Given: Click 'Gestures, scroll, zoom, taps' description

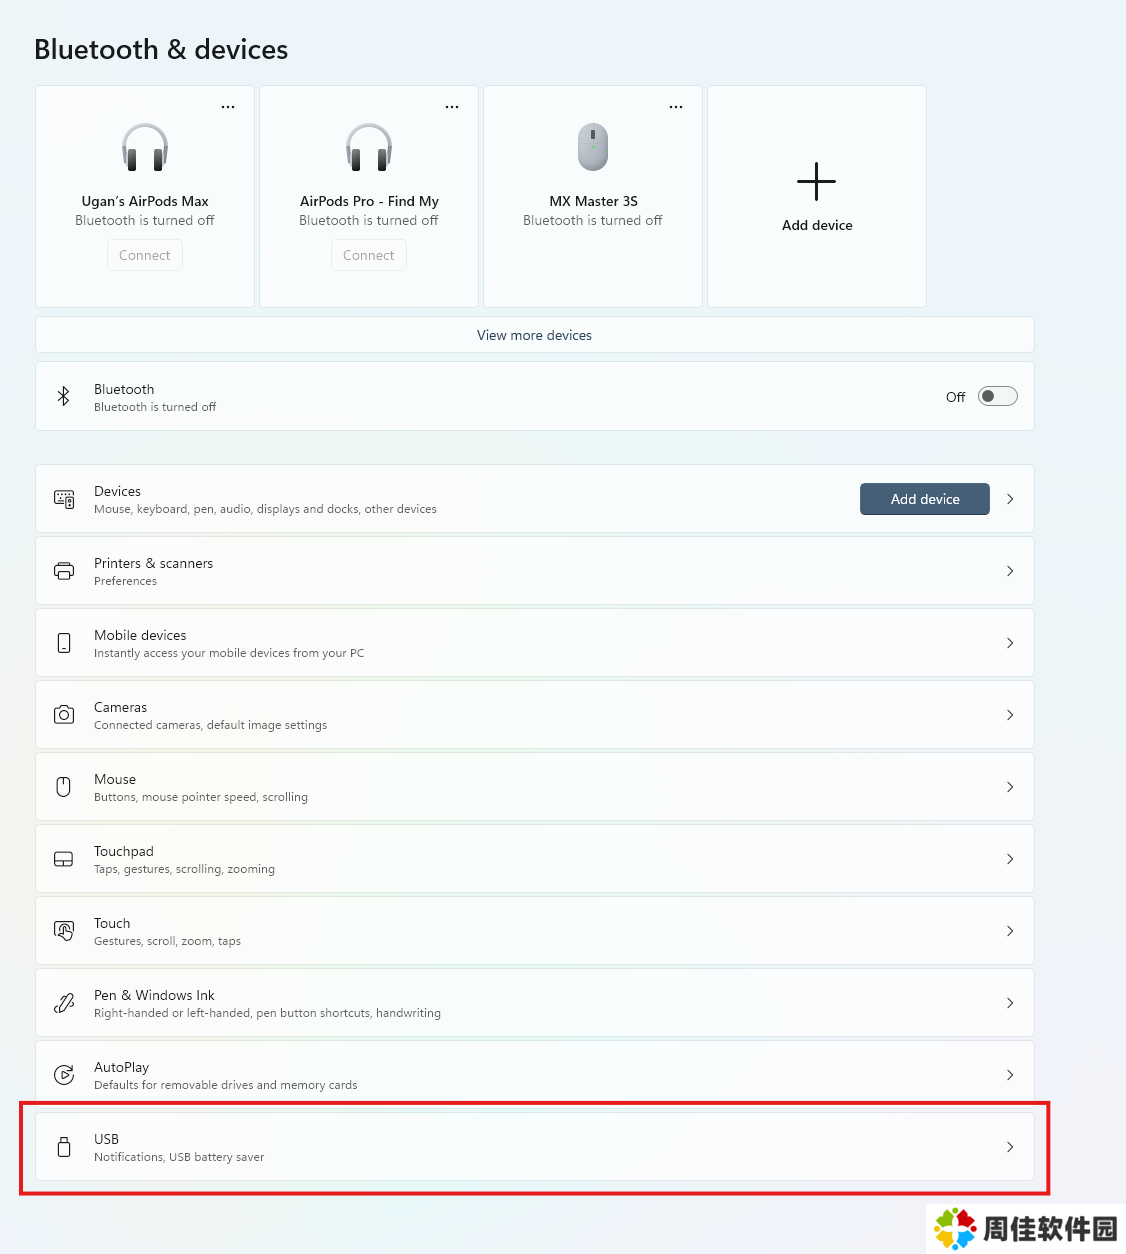Looking at the screenshot, I should click(x=167, y=941).
